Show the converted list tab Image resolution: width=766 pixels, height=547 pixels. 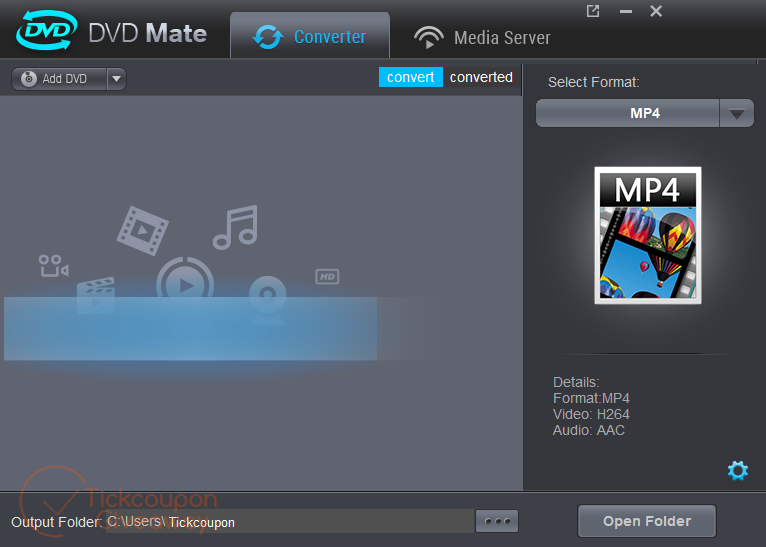coord(481,77)
